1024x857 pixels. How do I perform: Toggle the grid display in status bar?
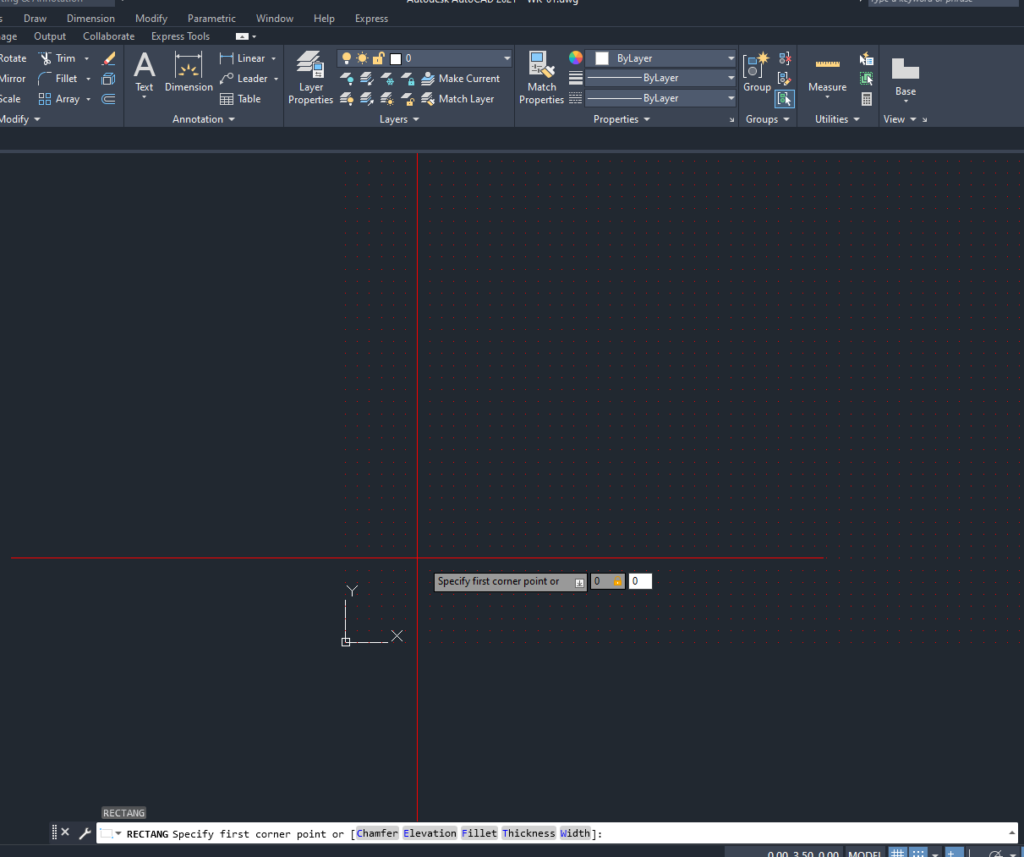897,853
